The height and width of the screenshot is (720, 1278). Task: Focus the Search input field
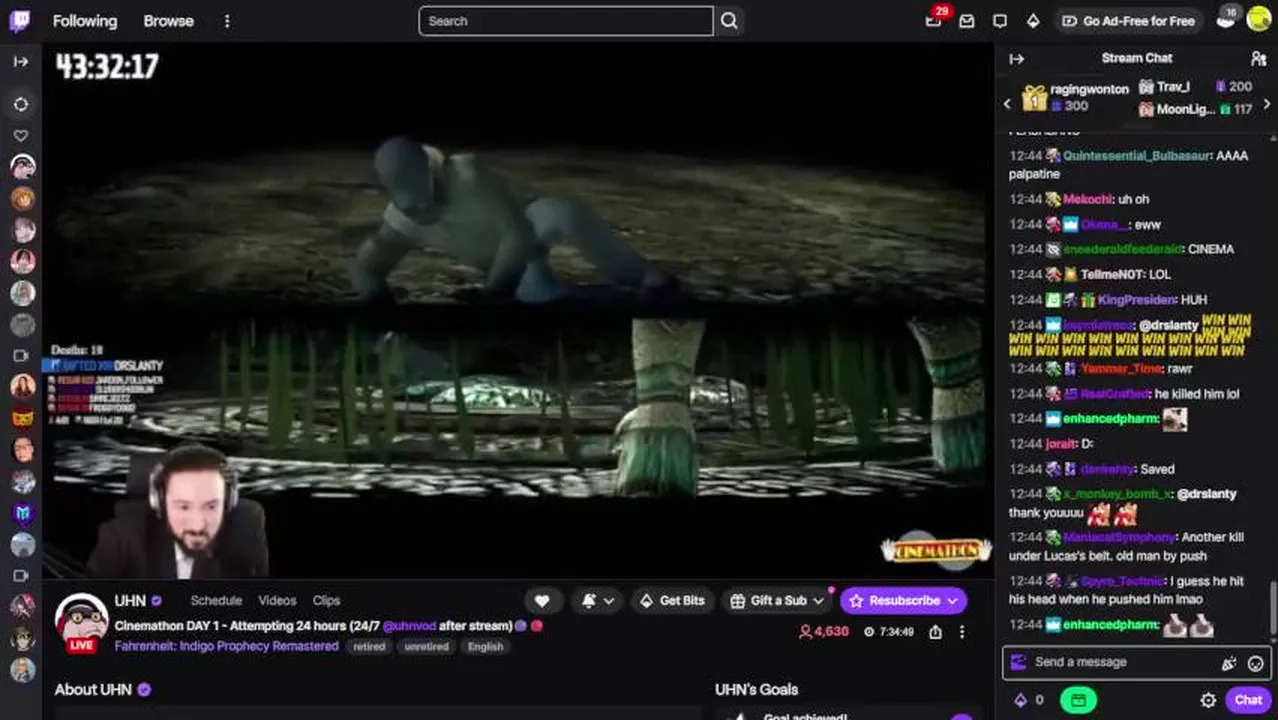click(x=566, y=21)
